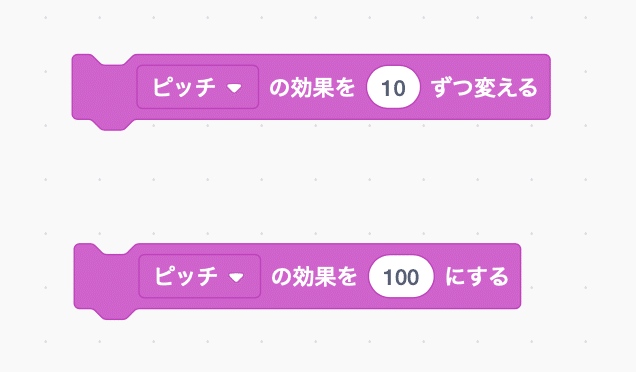Click the ピッチ text in the top block

(184, 87)
